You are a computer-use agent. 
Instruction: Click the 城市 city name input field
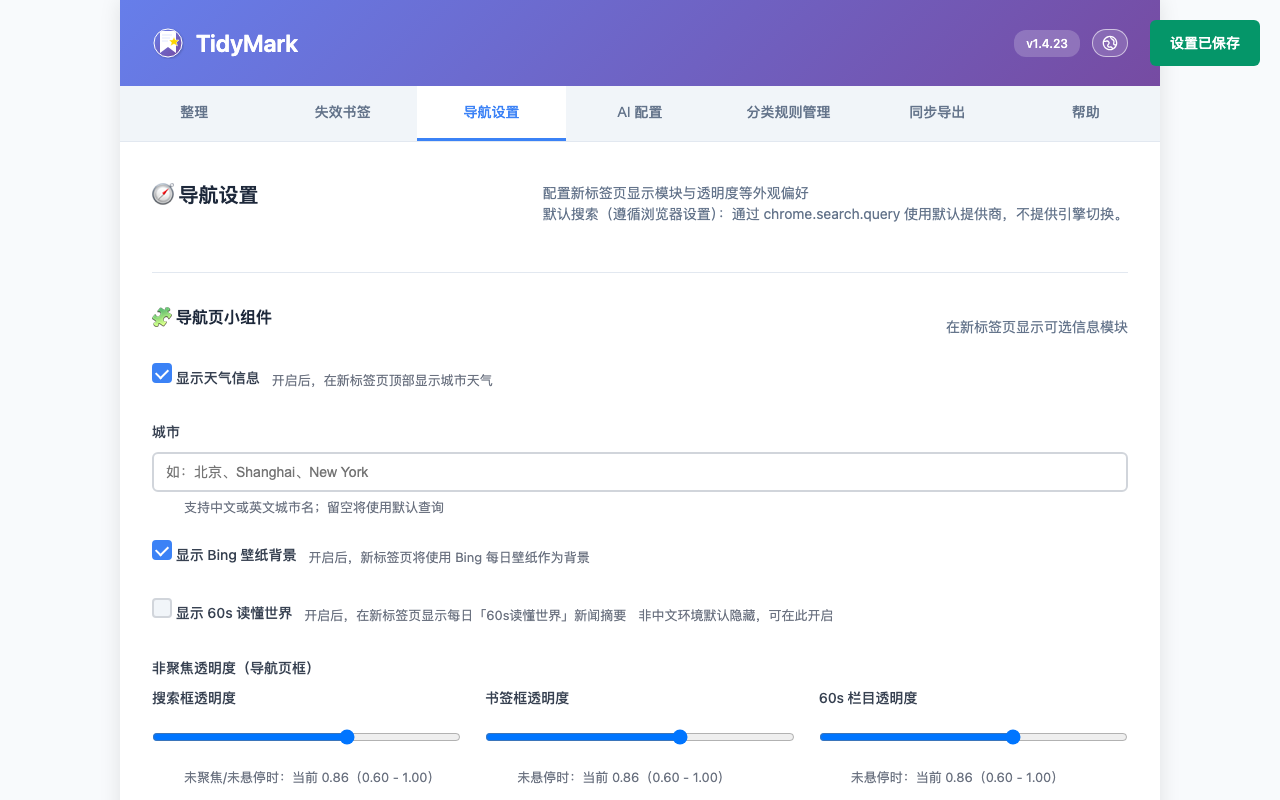tap(640, 472)
